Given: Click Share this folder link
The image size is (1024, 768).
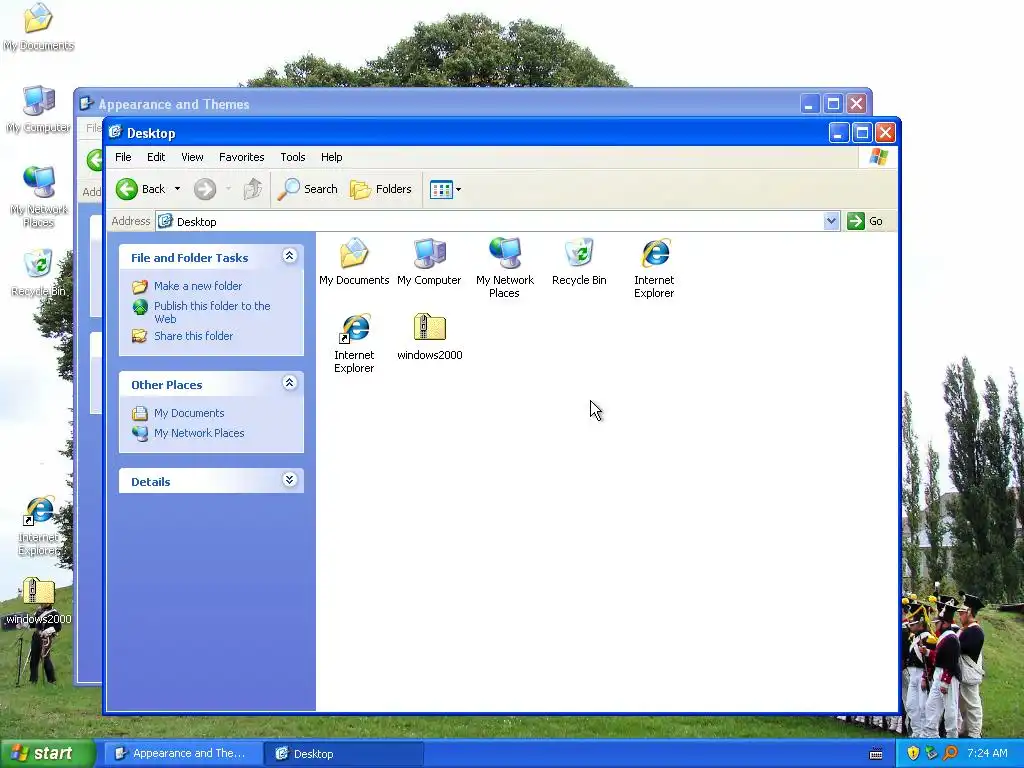Looking at the screenshot, I should tap(193, 336).
